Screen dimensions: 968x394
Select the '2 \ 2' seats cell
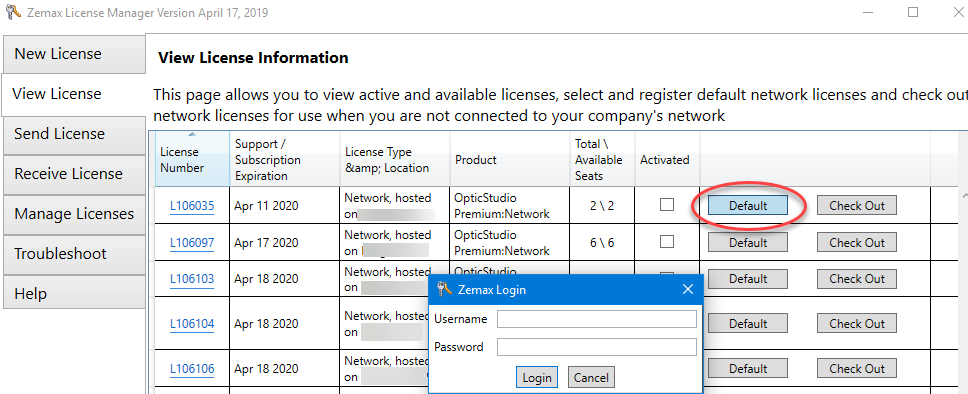click(x=602, y=206)
